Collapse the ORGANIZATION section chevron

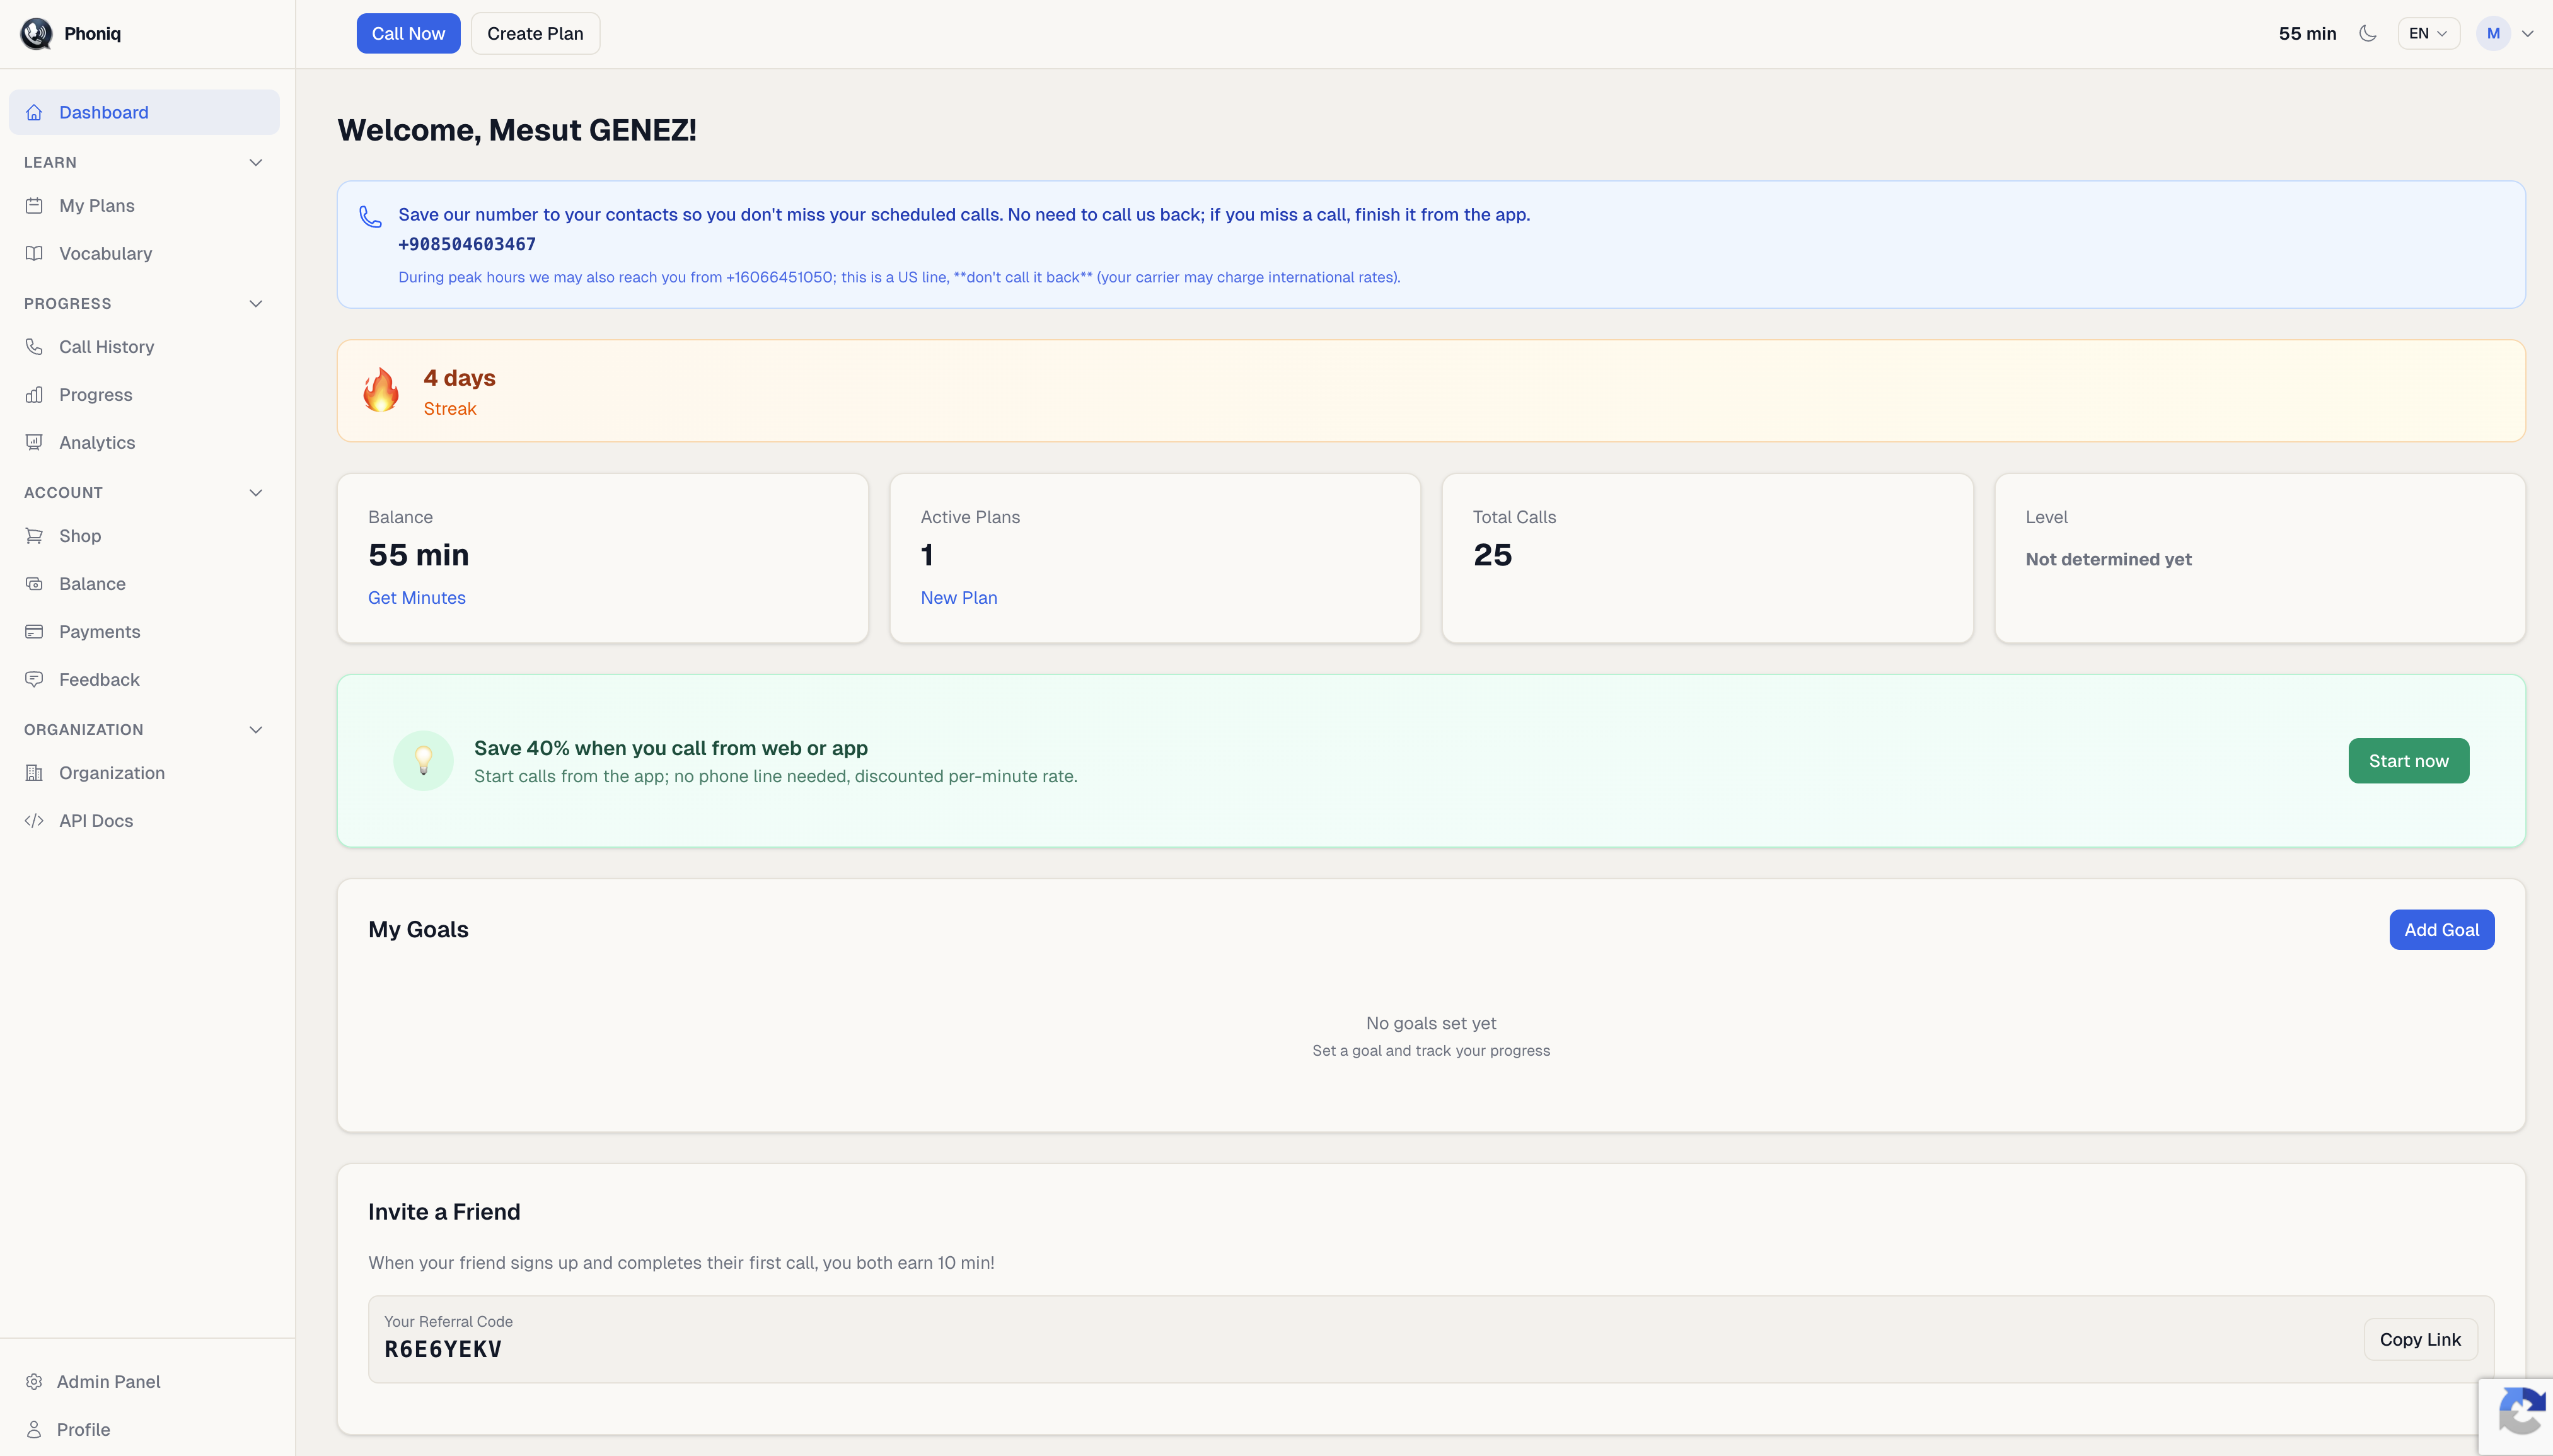pyautogui.click(x=256, y=729)
